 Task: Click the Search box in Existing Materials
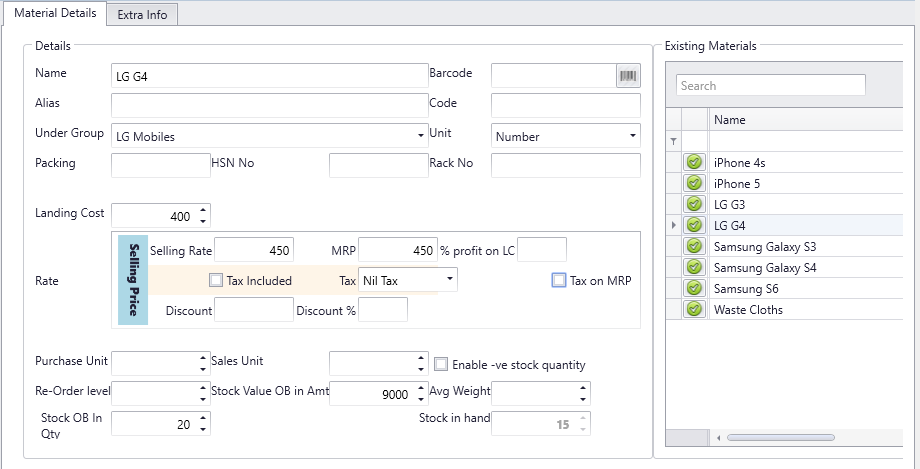[x=771, y=85]
